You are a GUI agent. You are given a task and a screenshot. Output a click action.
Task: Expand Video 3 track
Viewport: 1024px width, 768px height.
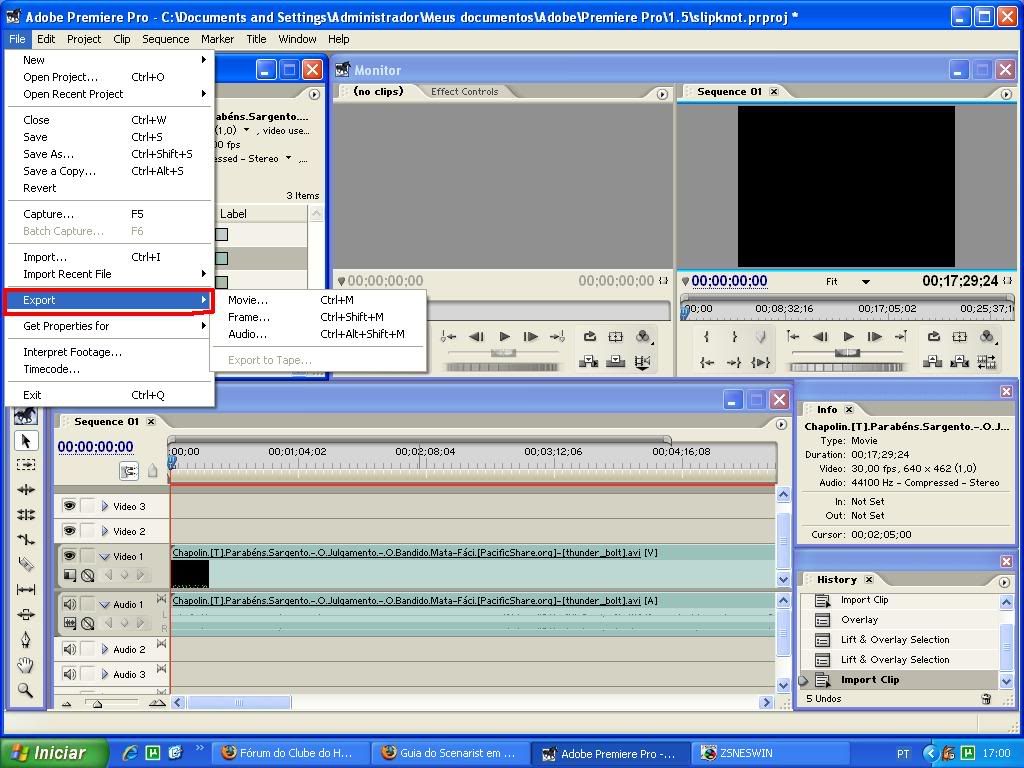tap(104, 506)
